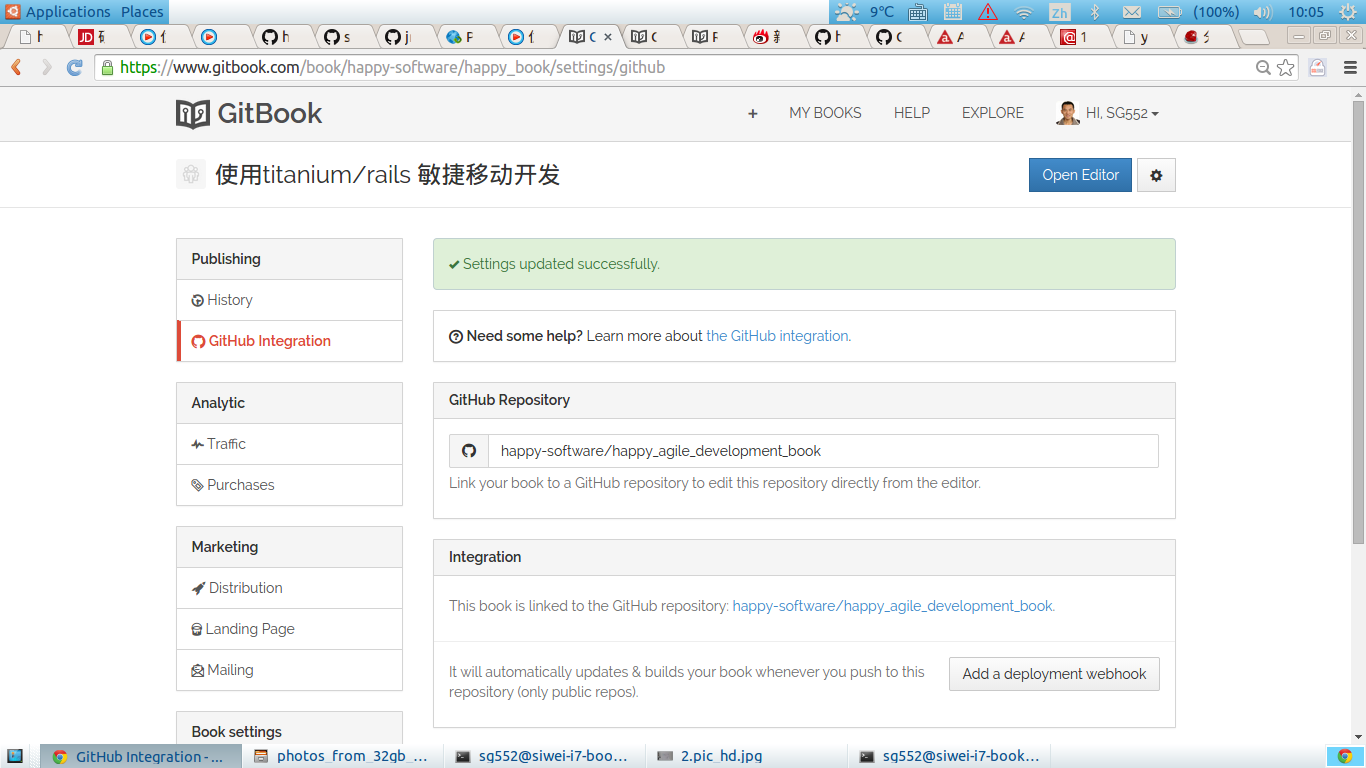Open MY BOOKS in the header

(x=825, y=113)
